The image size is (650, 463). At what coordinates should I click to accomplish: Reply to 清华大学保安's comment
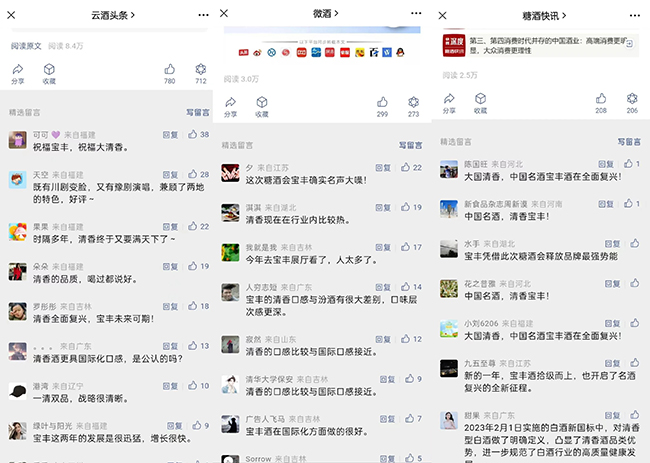click(388, 379)
